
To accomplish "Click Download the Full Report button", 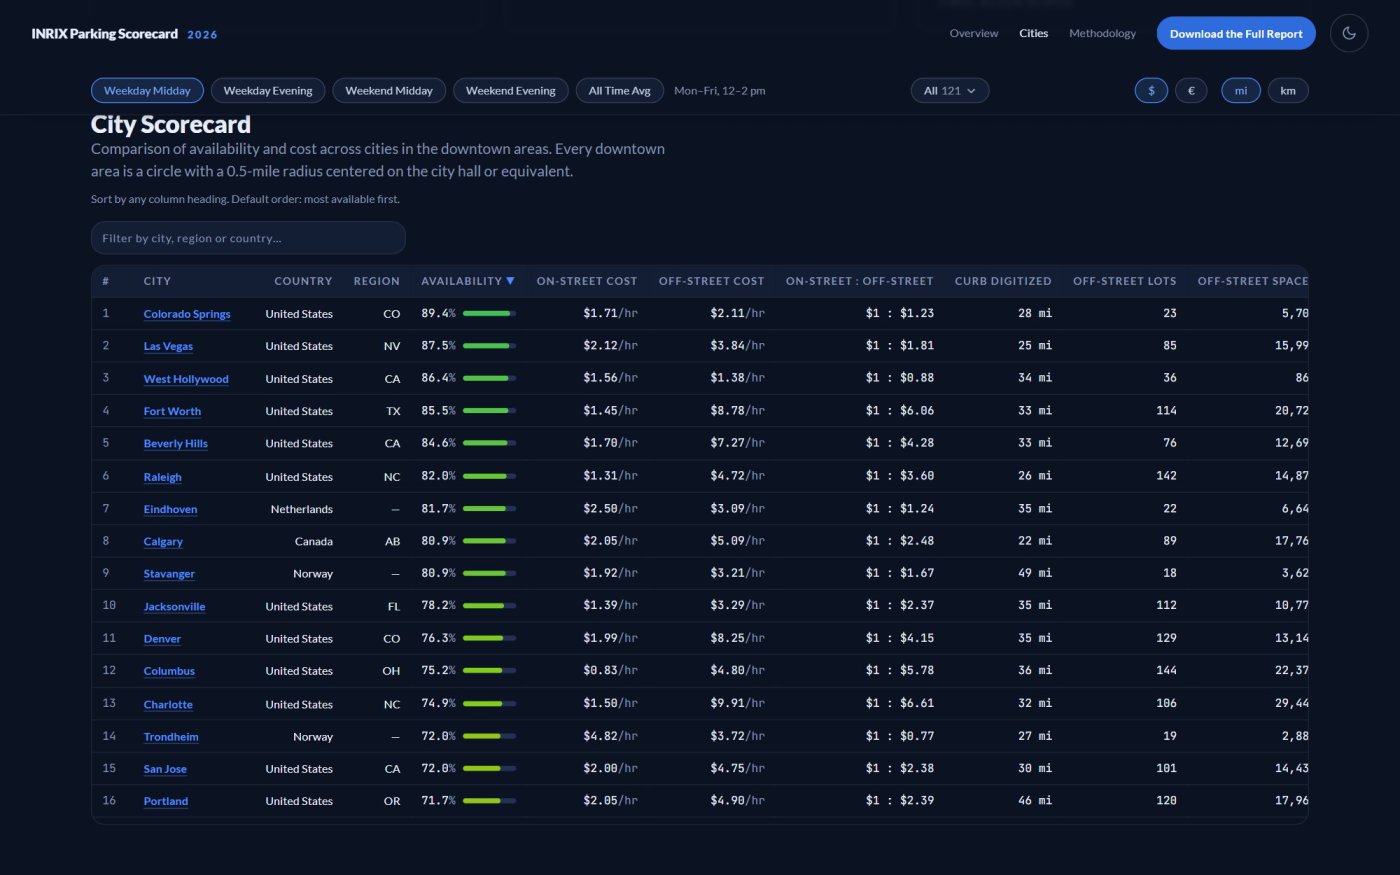I will tap(1236, 33).
